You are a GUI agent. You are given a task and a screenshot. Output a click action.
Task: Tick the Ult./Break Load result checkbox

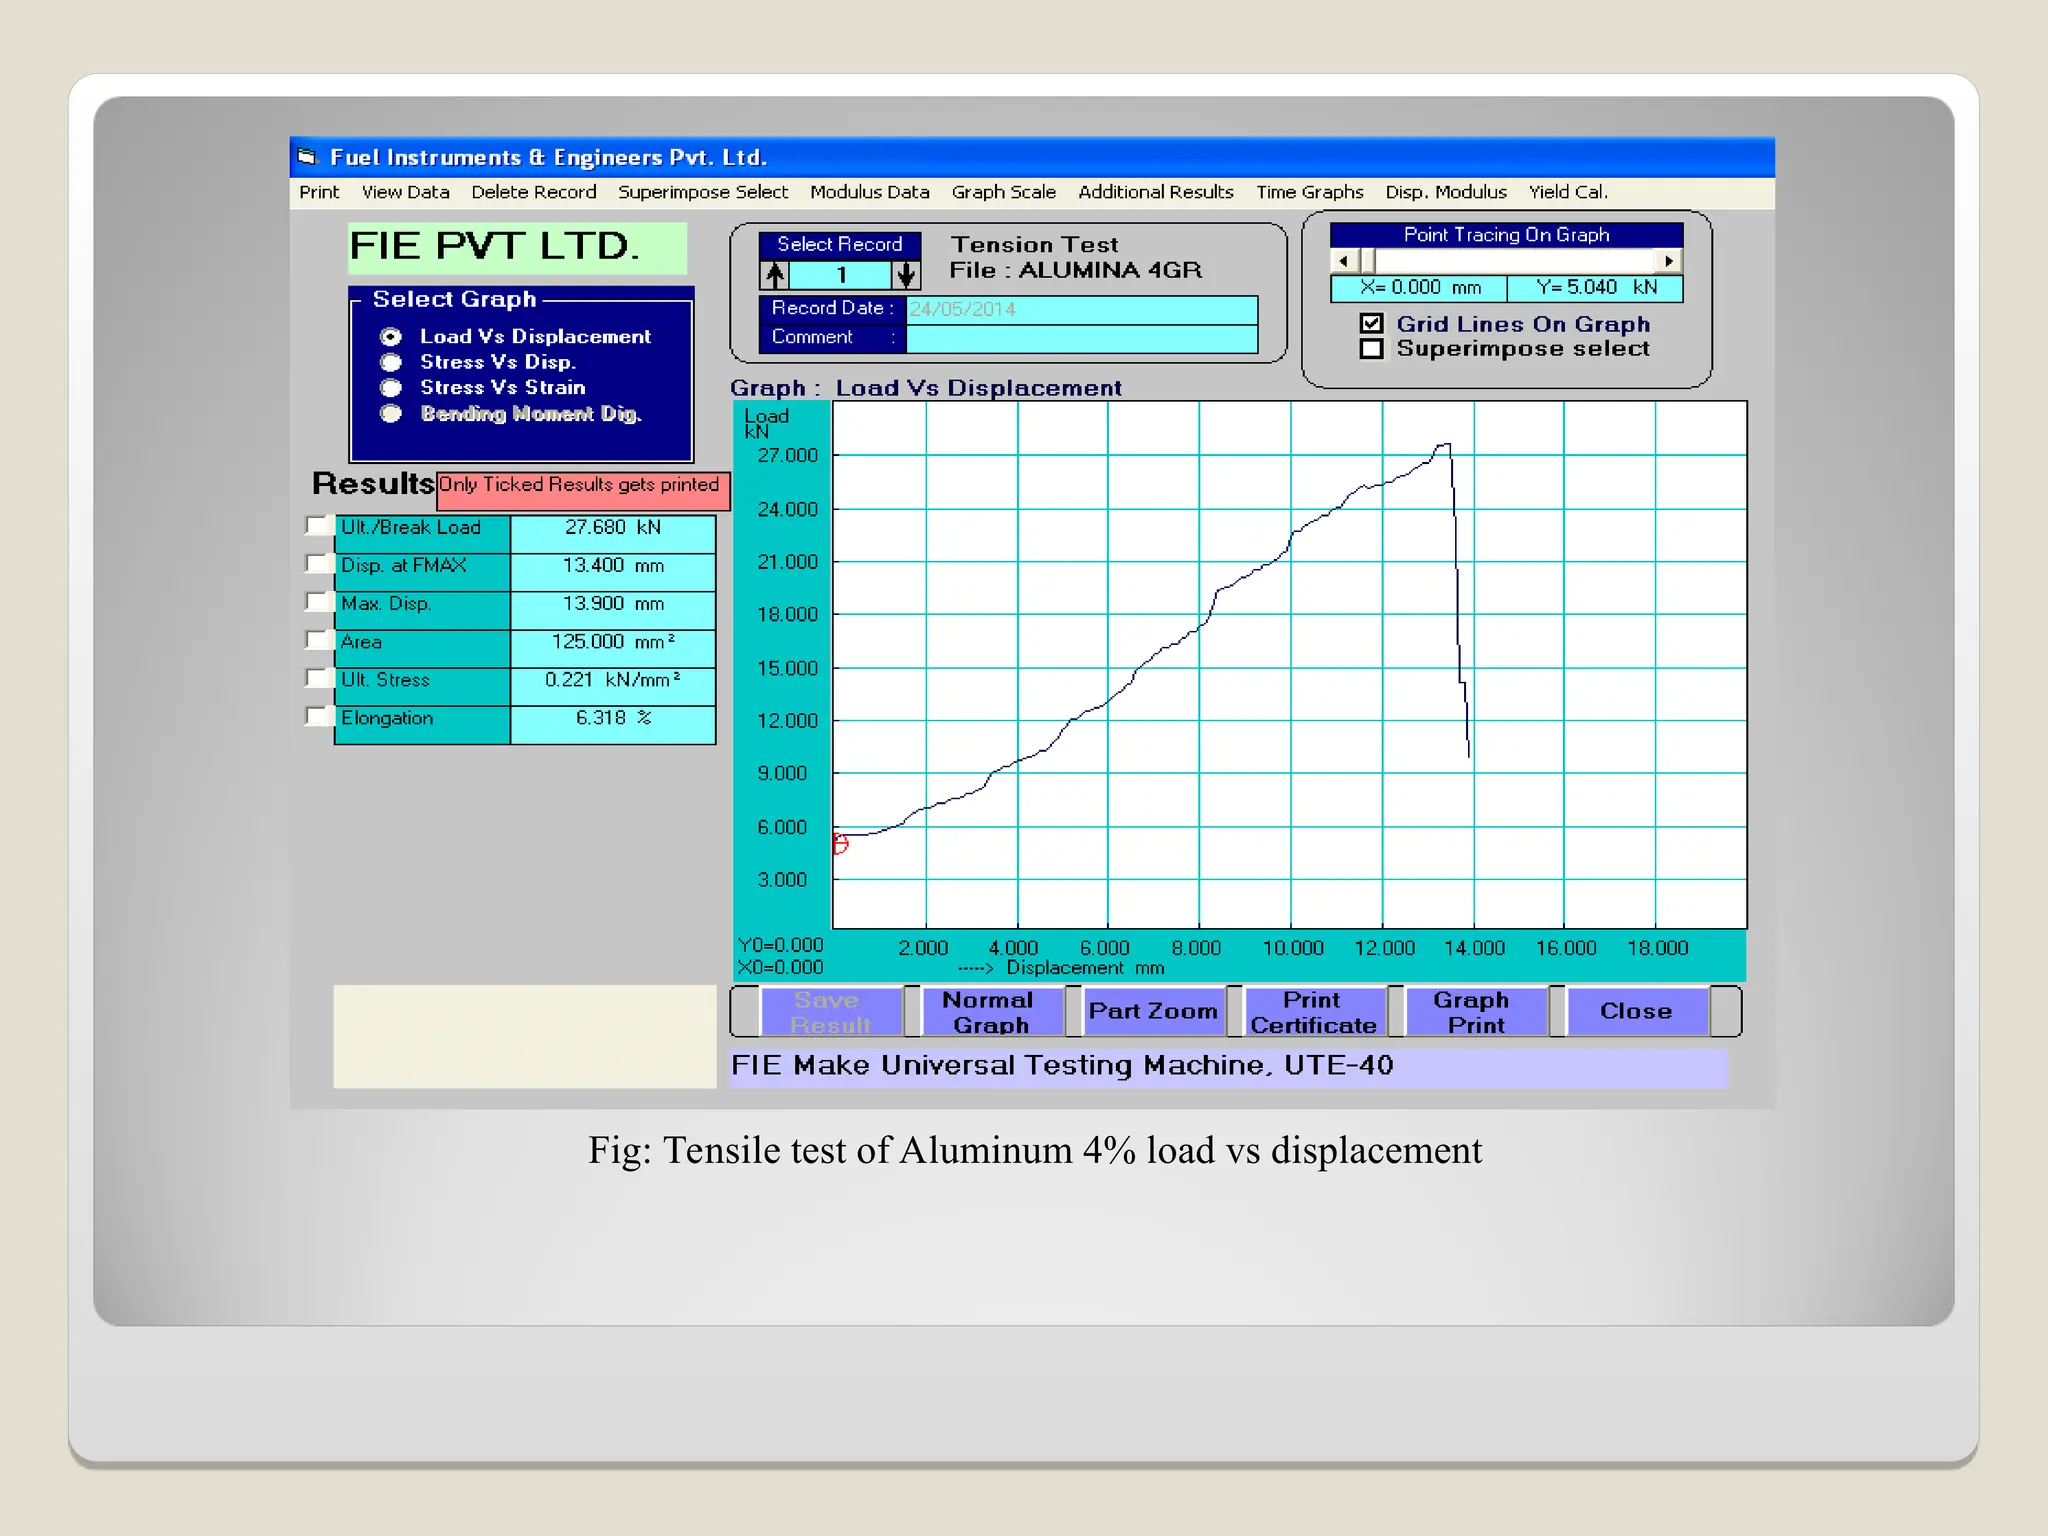[x=319, y=526]
